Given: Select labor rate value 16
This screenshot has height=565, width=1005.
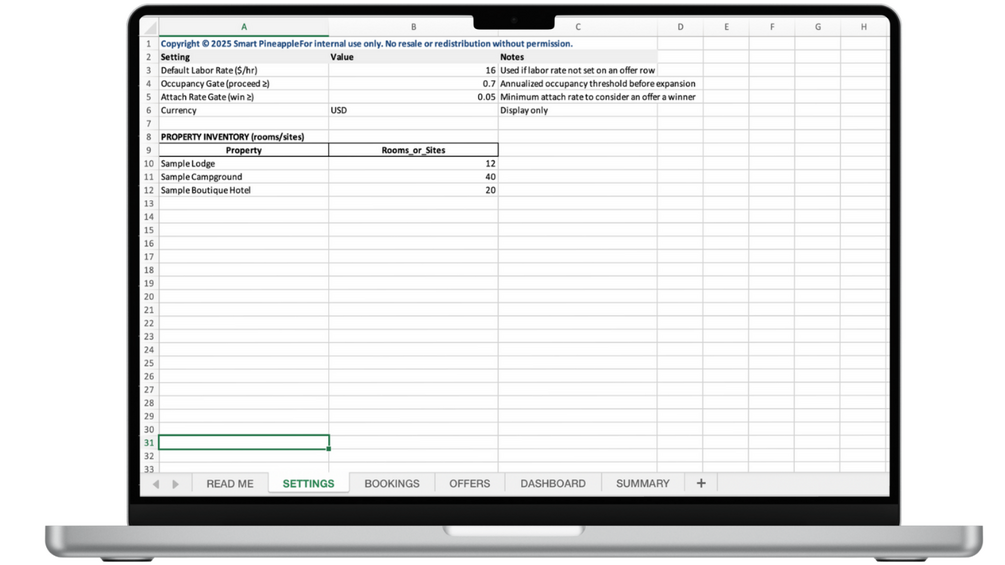Looking at the screenshot, I should click(x=413, y=70).
